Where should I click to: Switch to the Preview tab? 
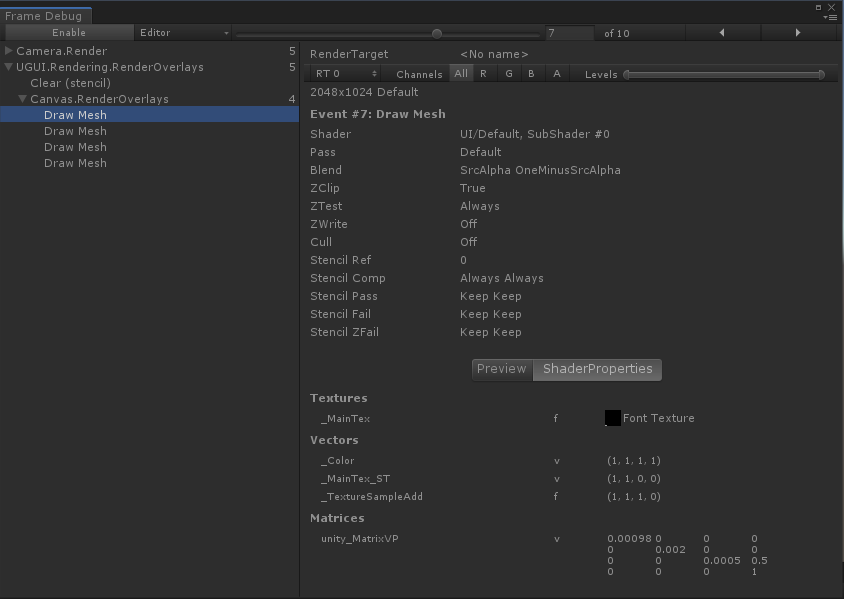[502, 369]
